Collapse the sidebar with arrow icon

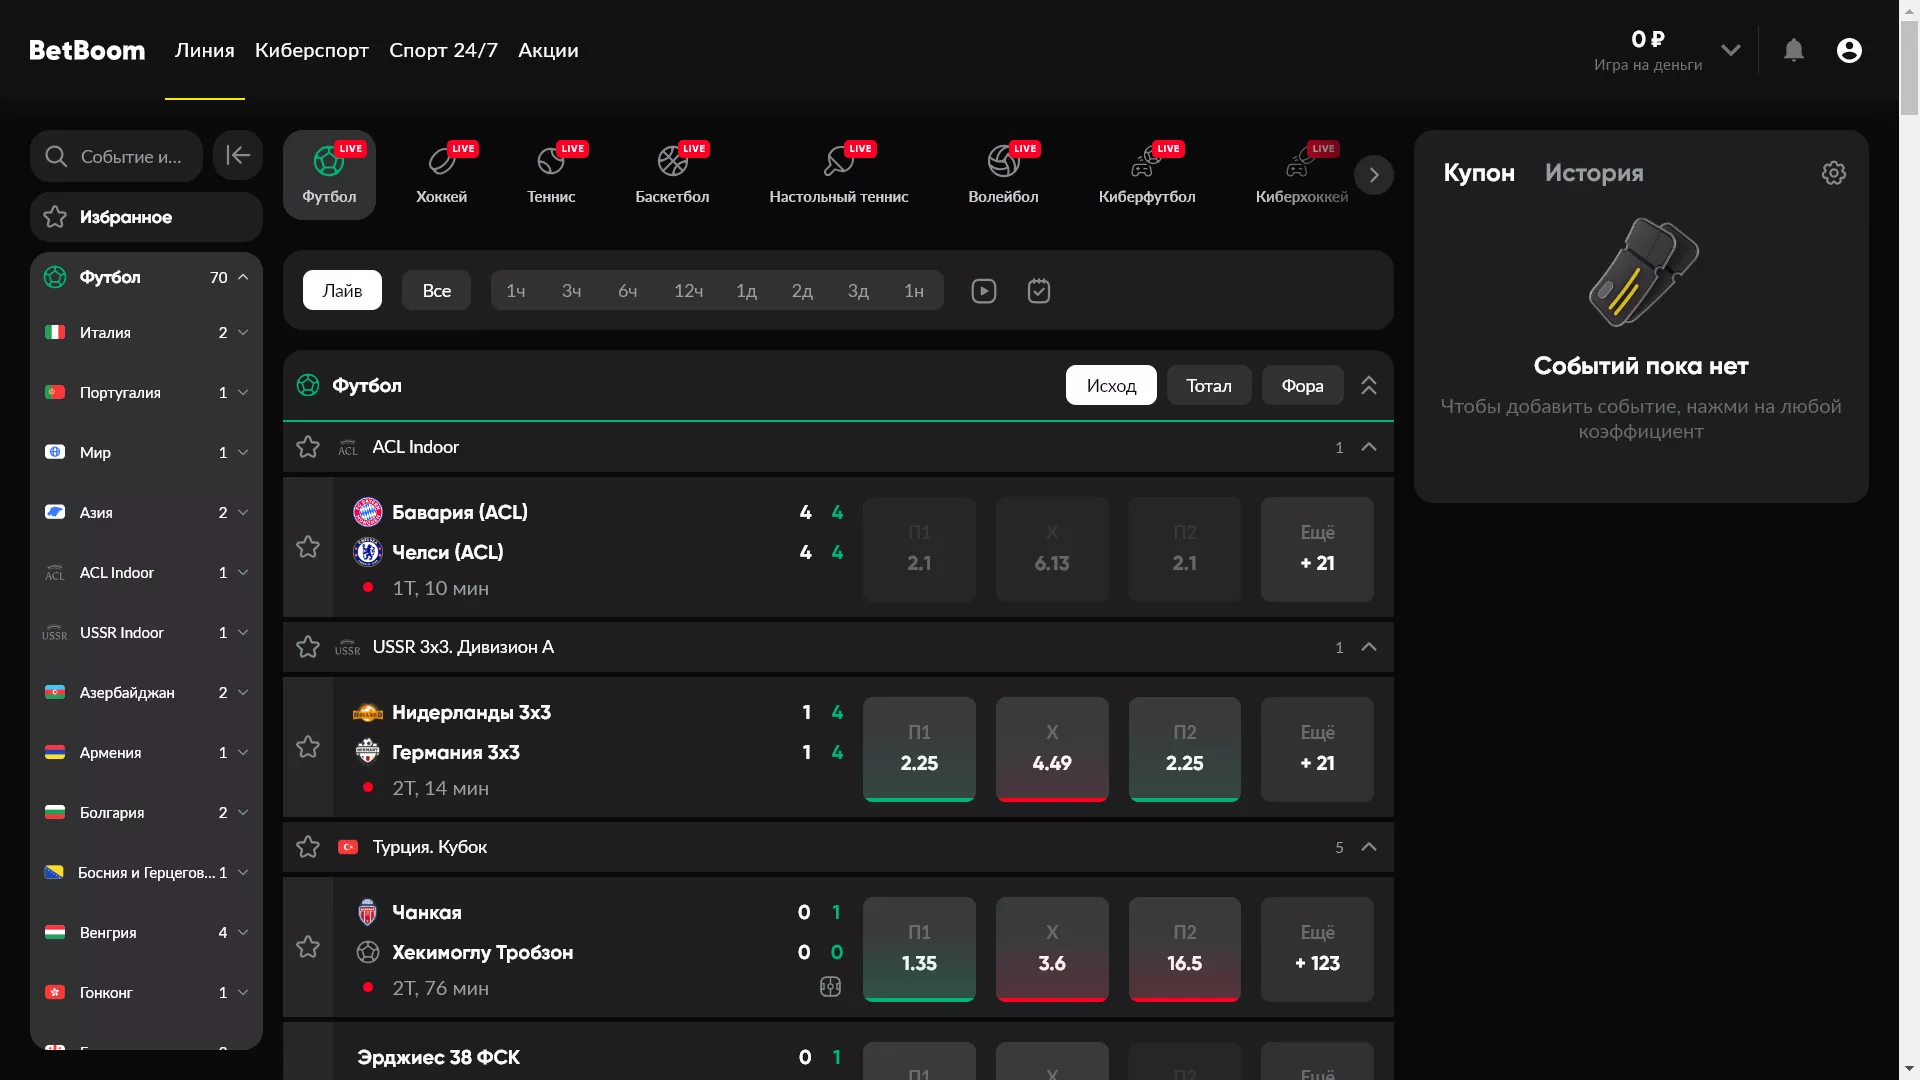(x=238, y=155)
